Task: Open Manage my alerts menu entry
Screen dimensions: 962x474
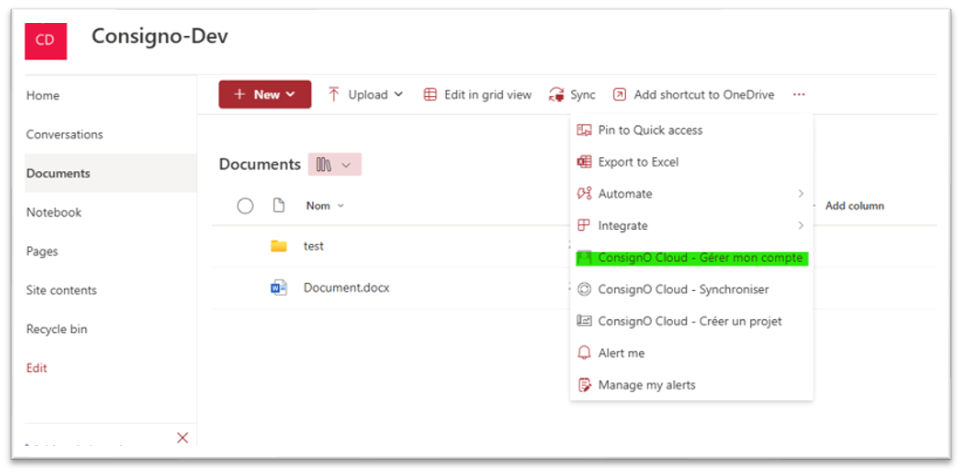Action: coord(691,385)
